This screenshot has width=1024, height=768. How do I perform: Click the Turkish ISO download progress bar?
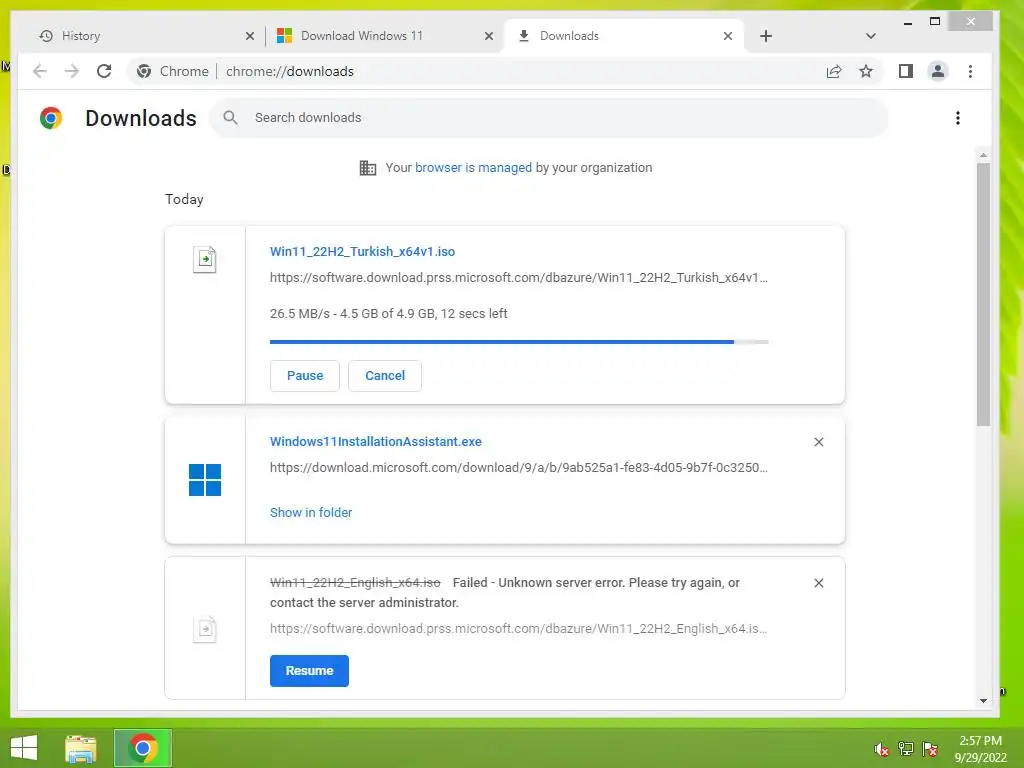pyautogui.click(x=519, y=342)
